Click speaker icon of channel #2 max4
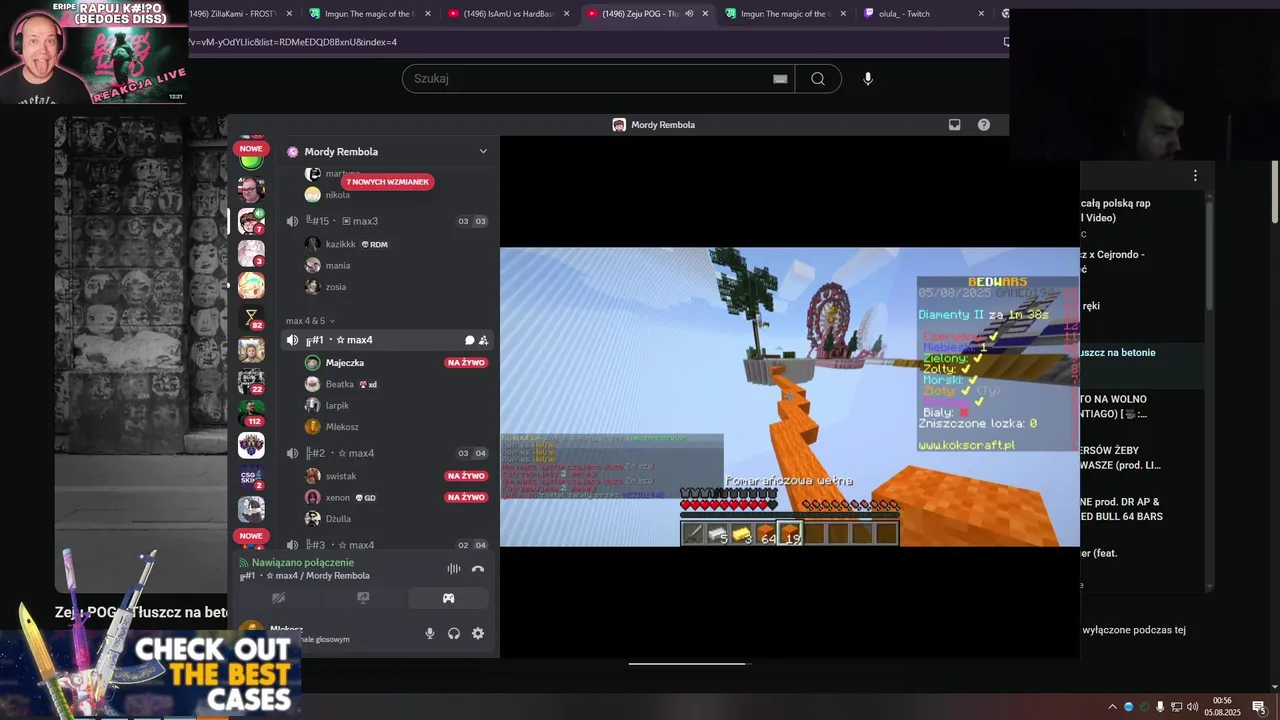Image resolution: width=1280 pixels, height=720 pixels. coord(292,453)
